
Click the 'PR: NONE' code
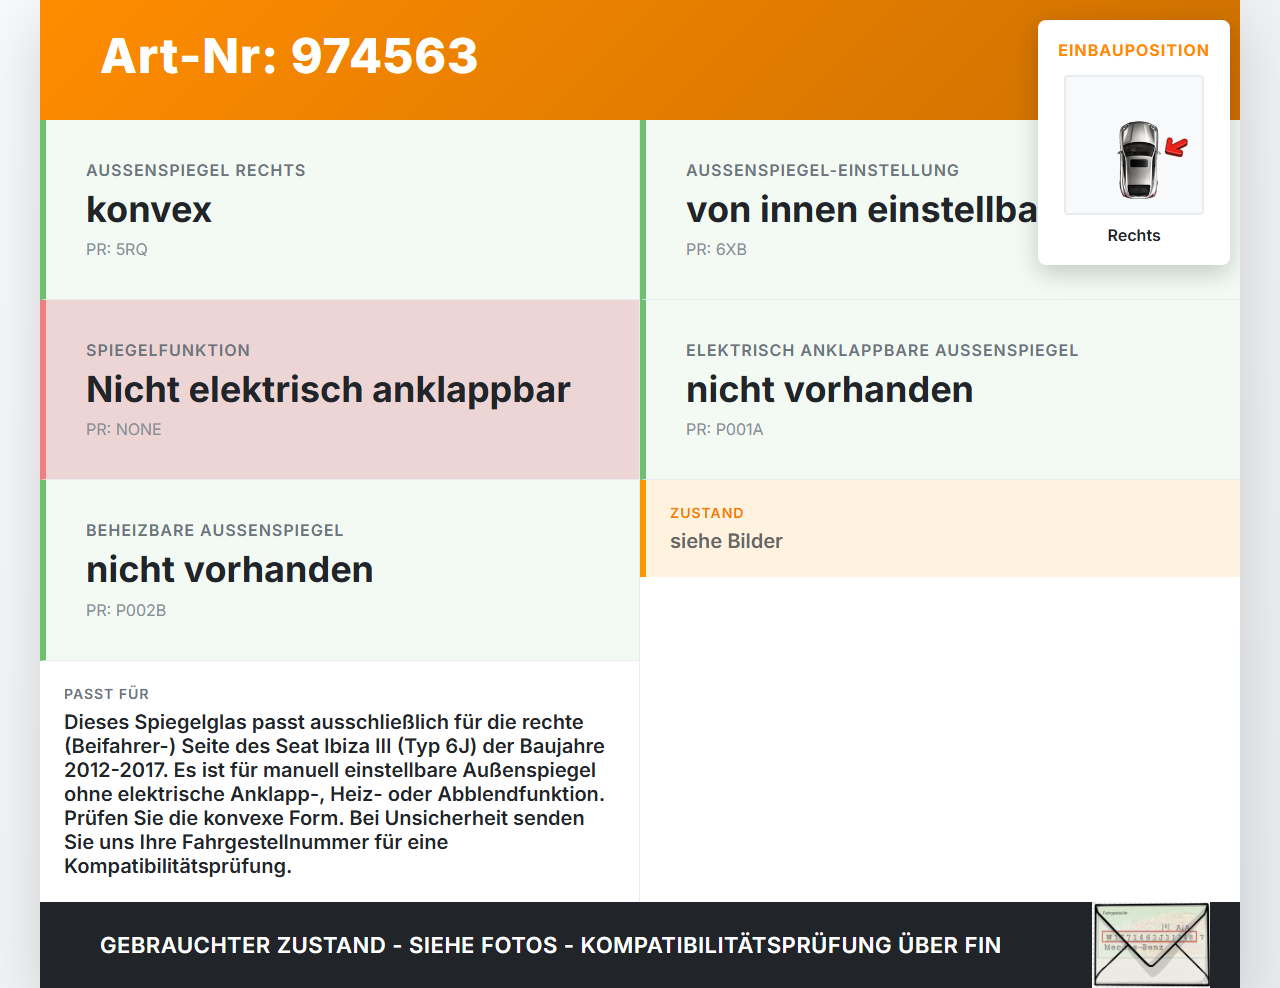coord(124,429)
